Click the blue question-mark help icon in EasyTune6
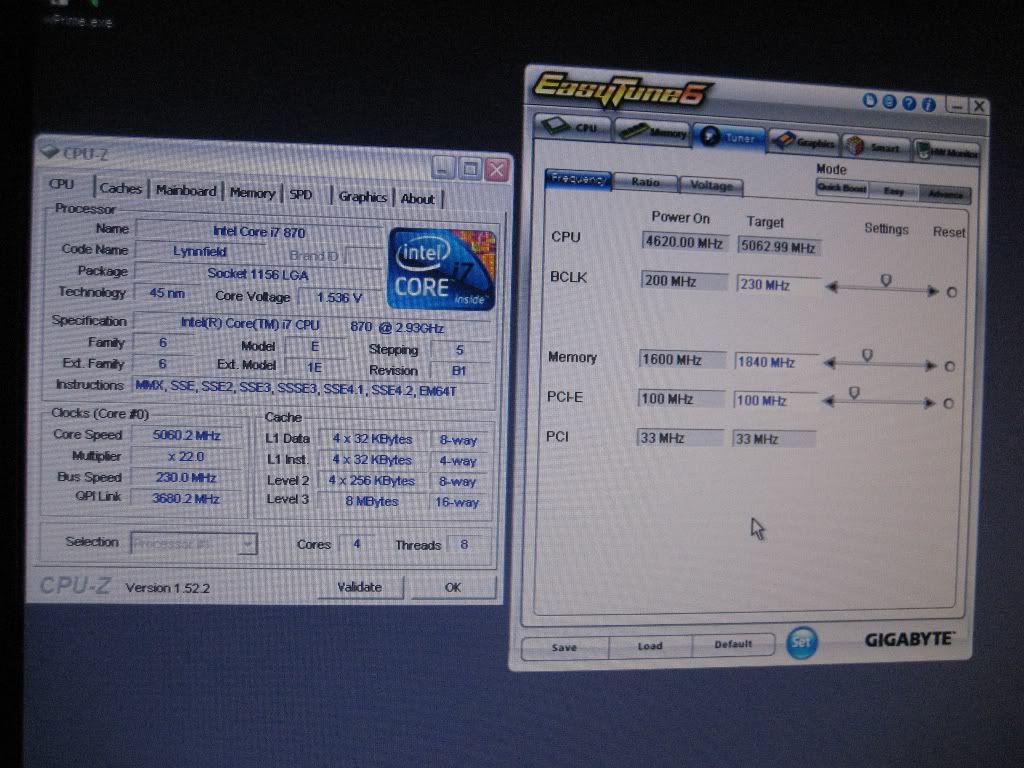This screenshot has width=1024, height=768. click(x=908, y=103)
